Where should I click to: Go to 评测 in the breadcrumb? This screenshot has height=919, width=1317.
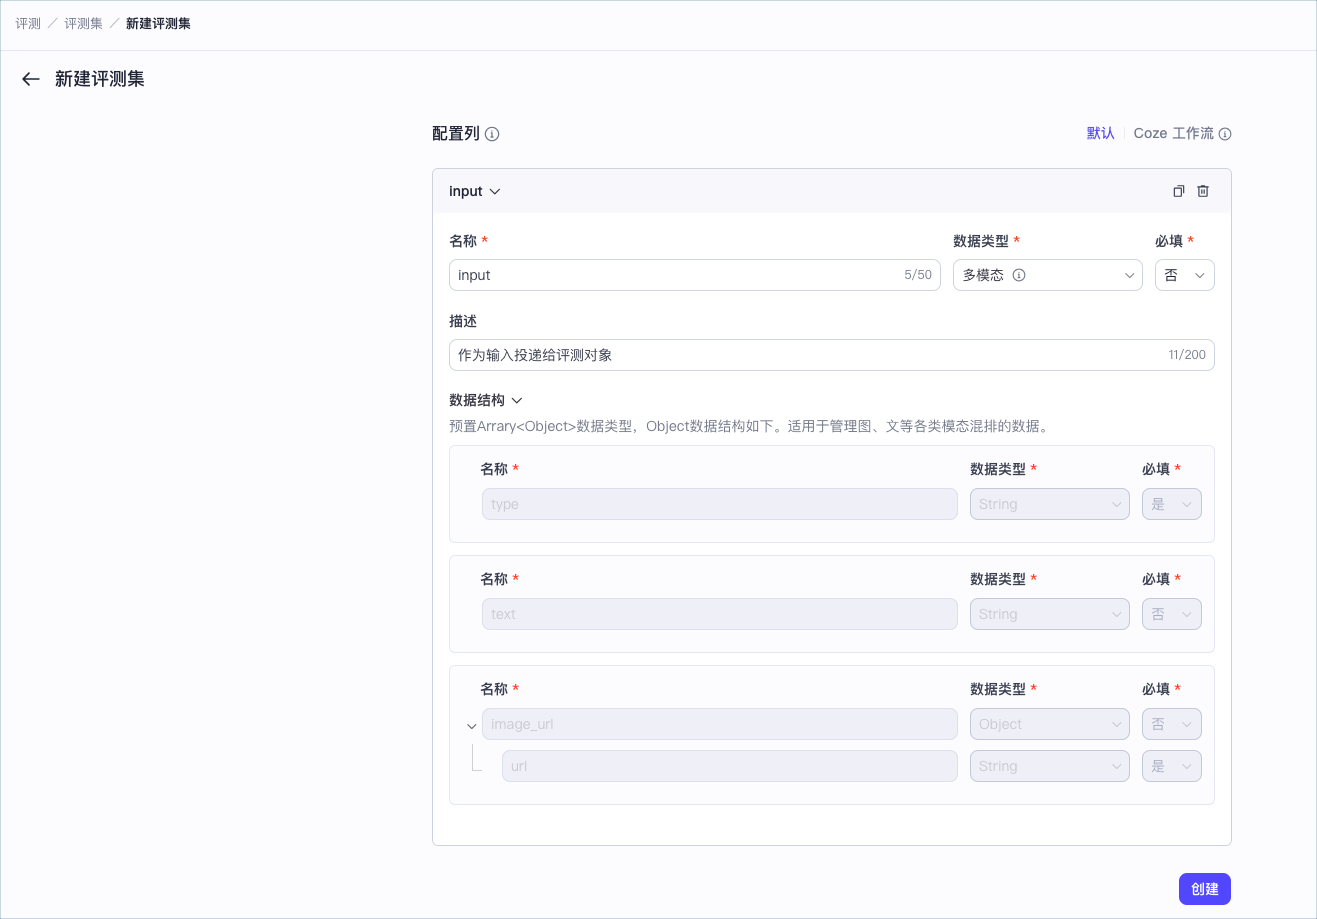28,23
